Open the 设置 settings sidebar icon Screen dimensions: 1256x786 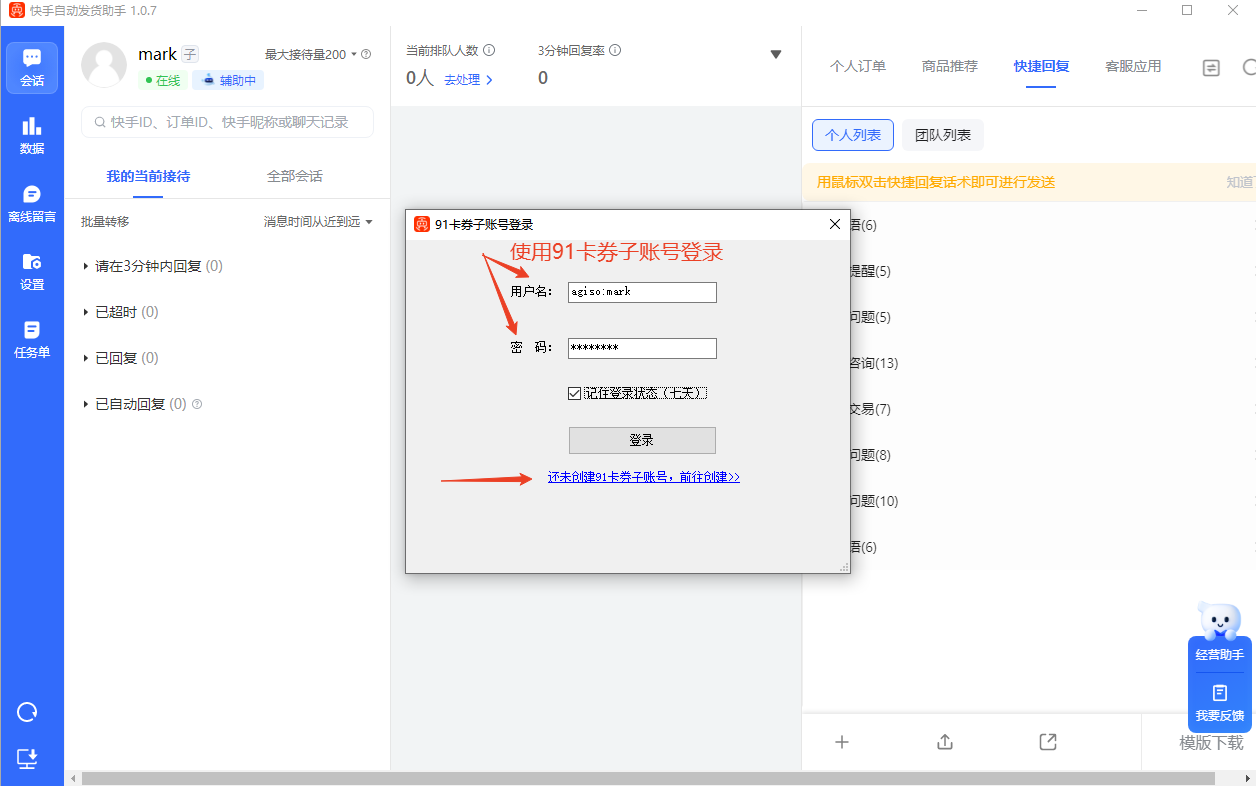coord(32,271)
